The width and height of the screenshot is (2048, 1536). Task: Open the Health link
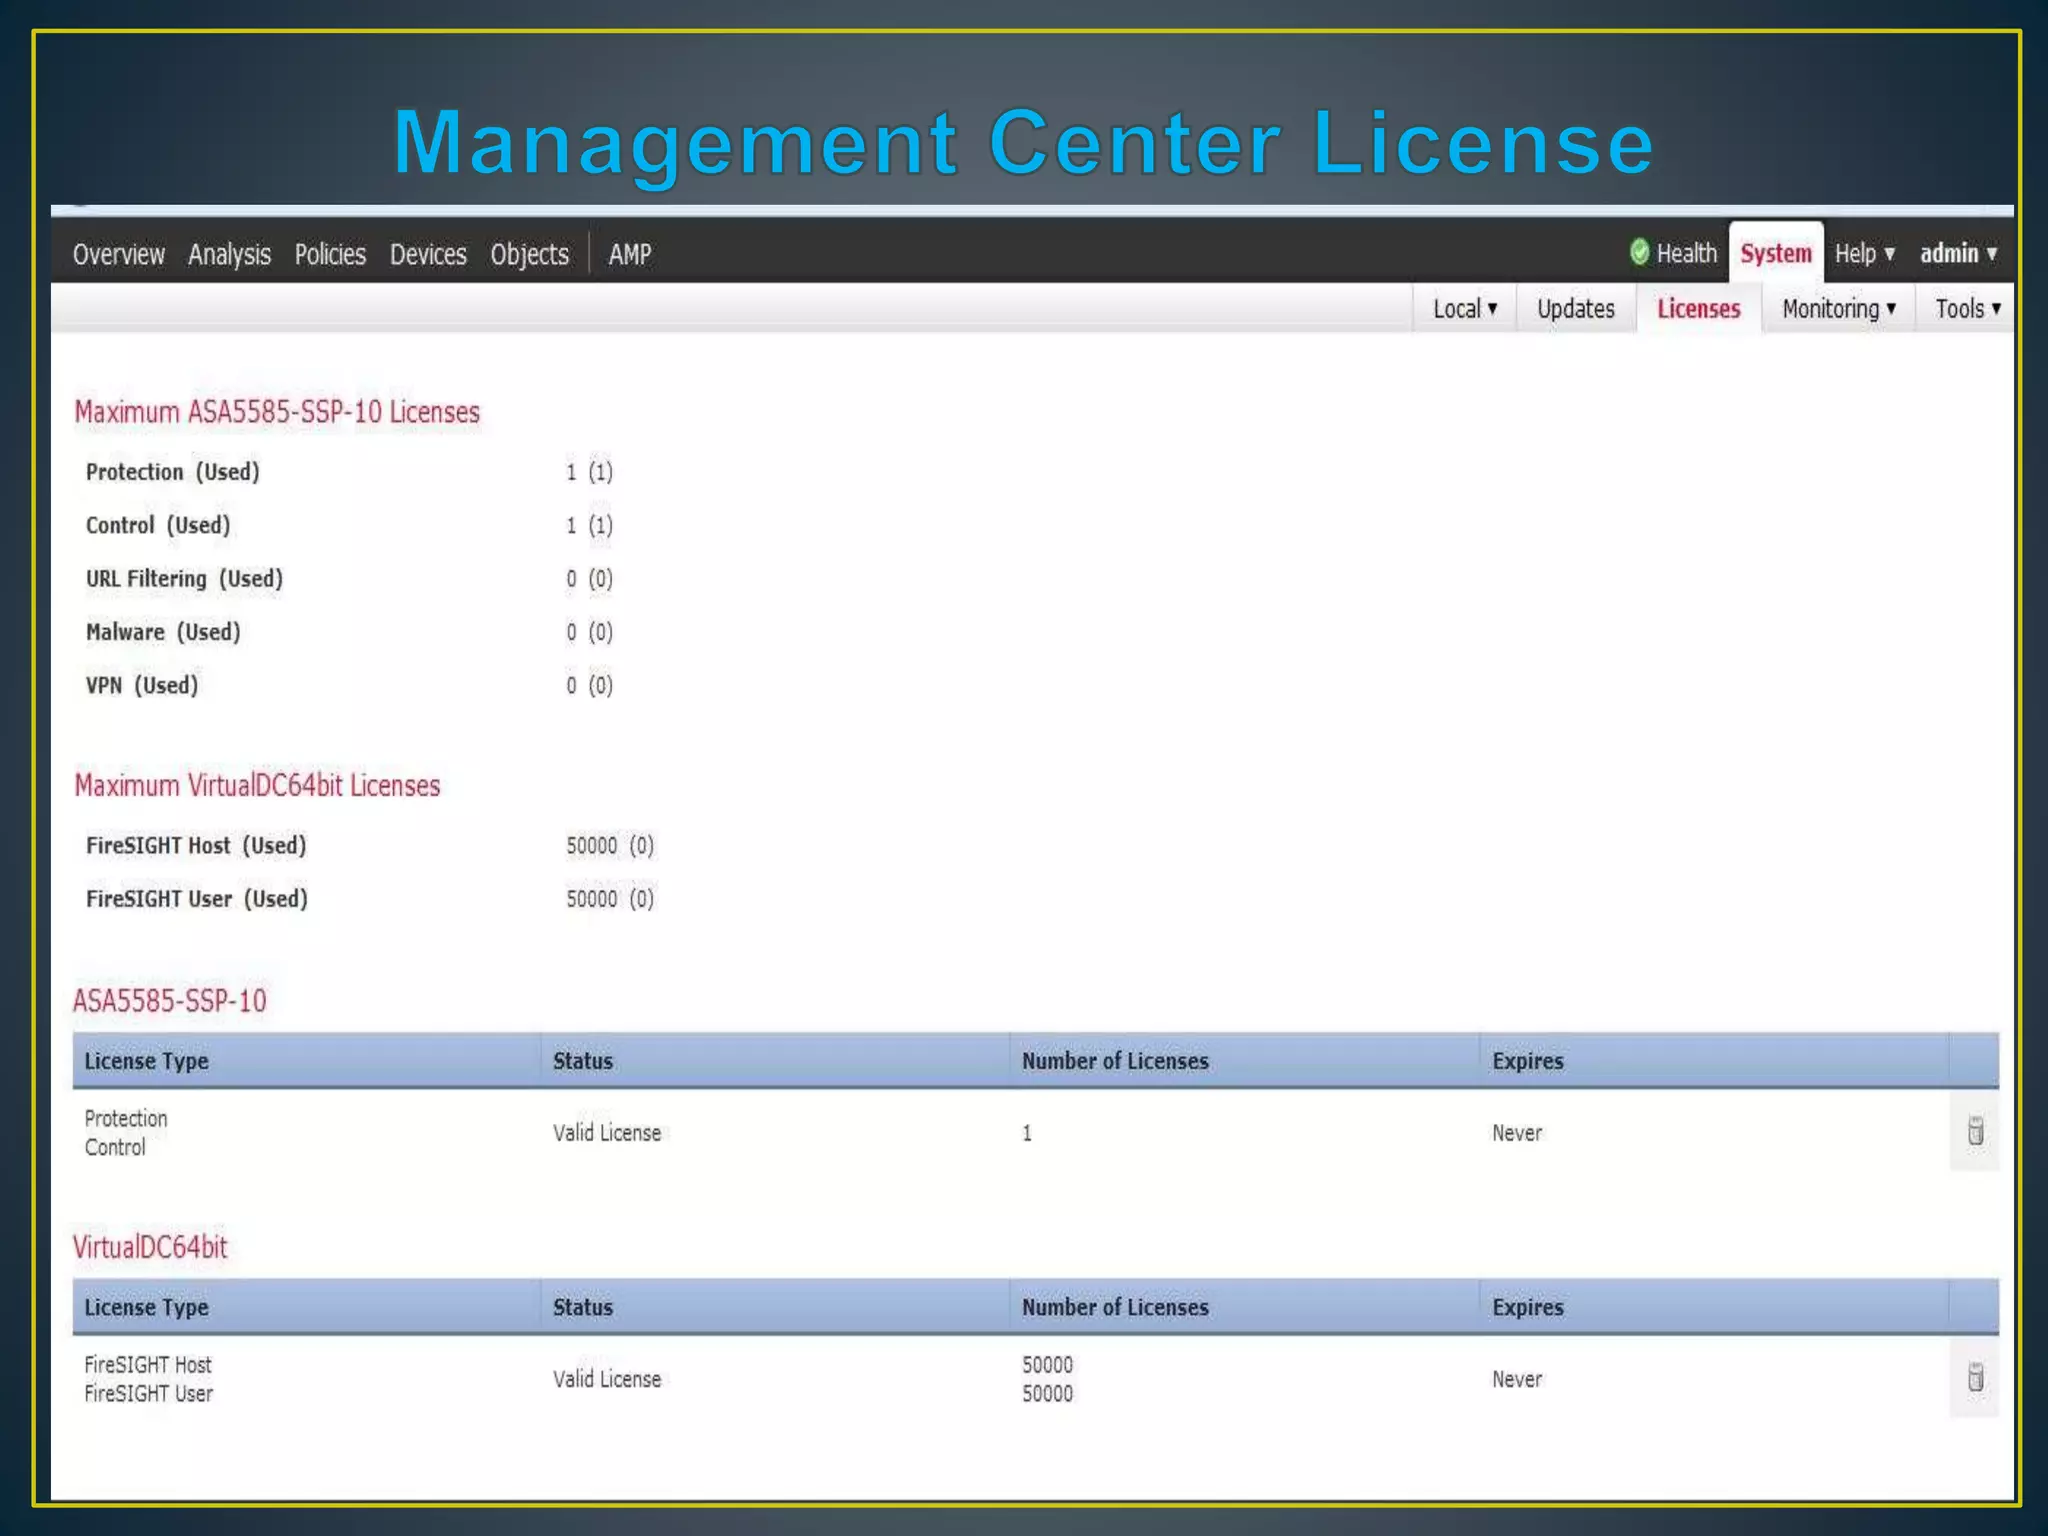click(x=1686, y=253)
